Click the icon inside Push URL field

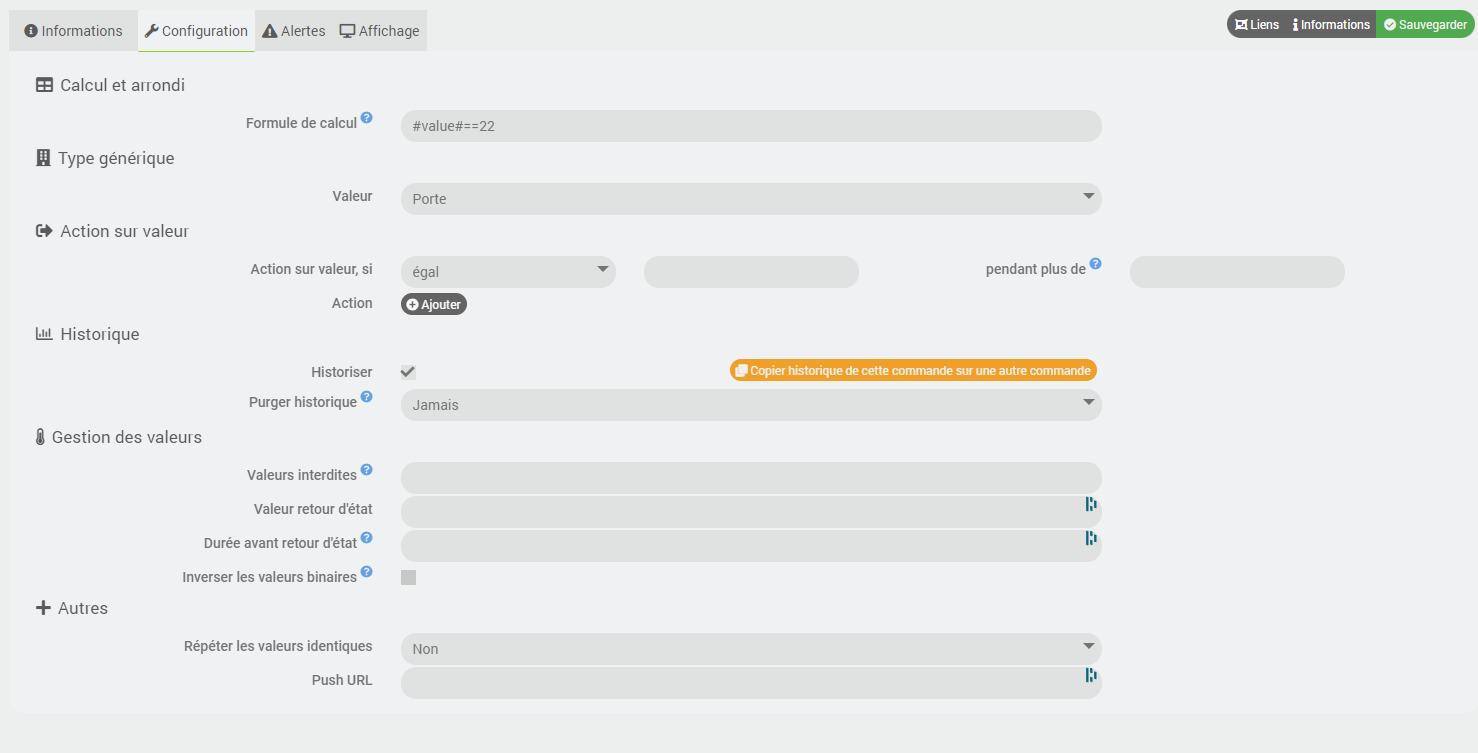1091,676
